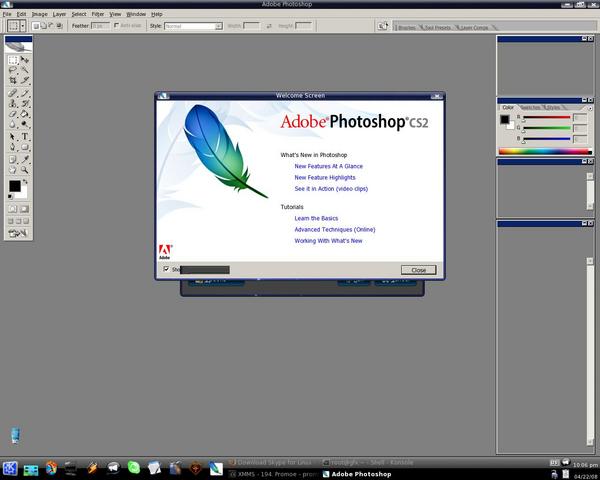Select the Eraser tool
The image size is (600, 480).
click(x=13, y=114)
